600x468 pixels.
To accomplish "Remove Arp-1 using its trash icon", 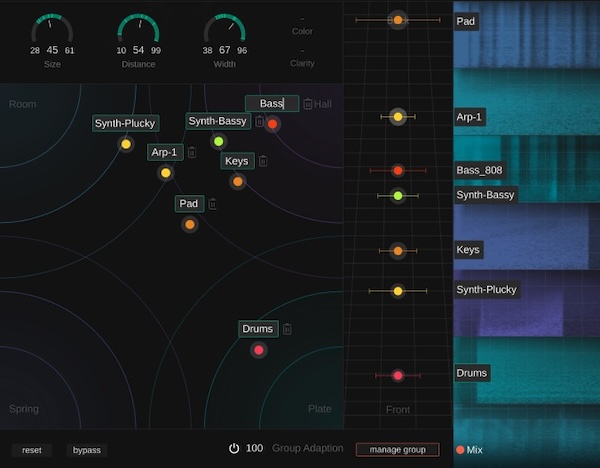I will [192, 152].
